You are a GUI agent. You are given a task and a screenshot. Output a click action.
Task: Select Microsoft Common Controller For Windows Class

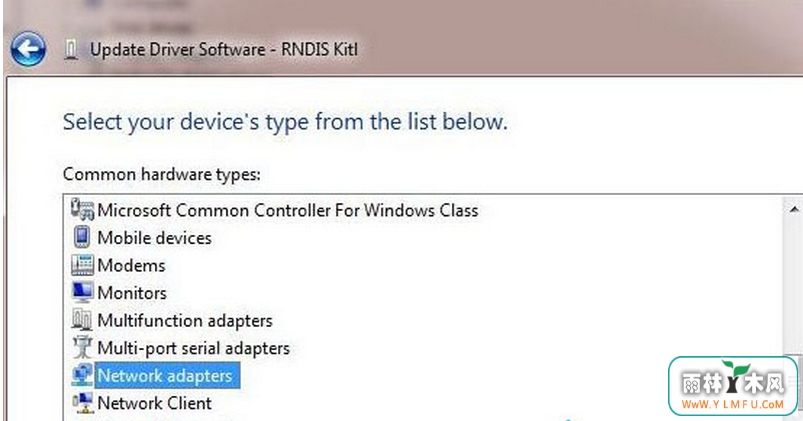pyautogui.click(x=288, y=210)
